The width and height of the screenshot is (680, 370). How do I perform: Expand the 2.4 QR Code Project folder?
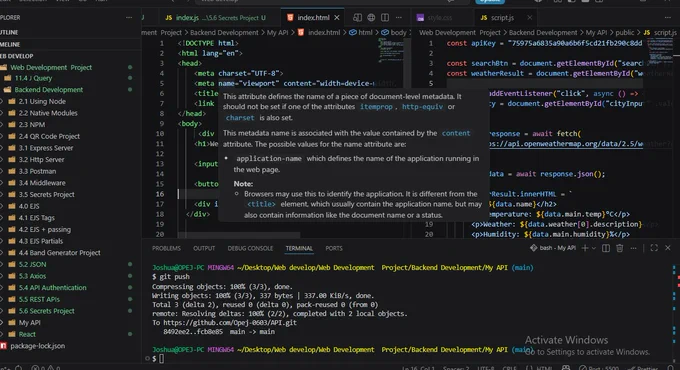49,137
